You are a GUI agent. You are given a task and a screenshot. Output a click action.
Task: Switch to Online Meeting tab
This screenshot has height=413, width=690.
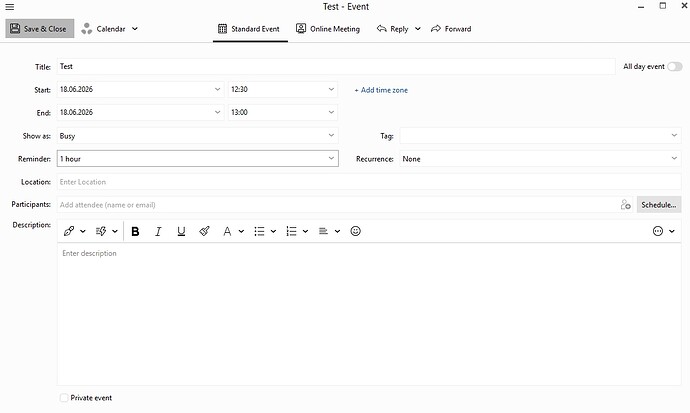pyautogui.click(x=328, y=29)
